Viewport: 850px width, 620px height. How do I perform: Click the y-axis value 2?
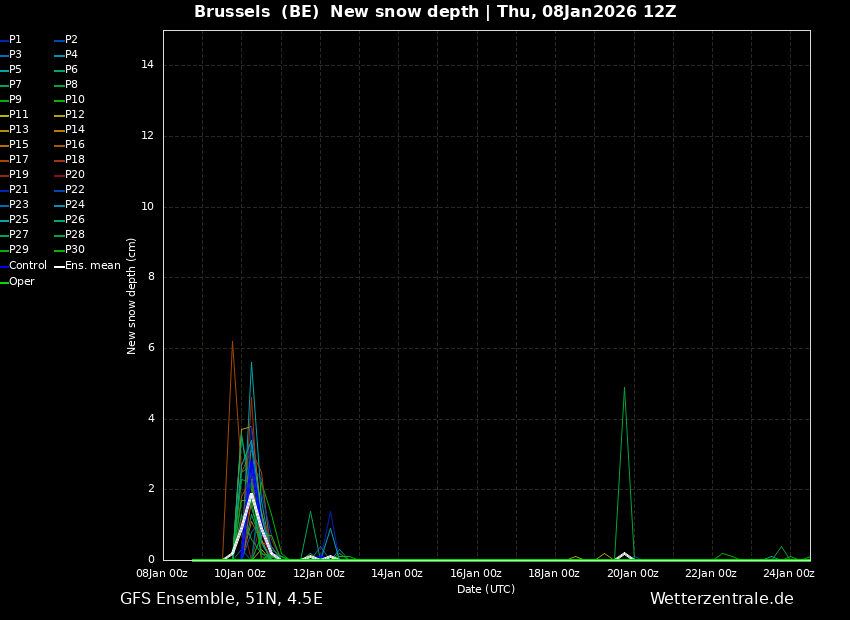point(151,489)
